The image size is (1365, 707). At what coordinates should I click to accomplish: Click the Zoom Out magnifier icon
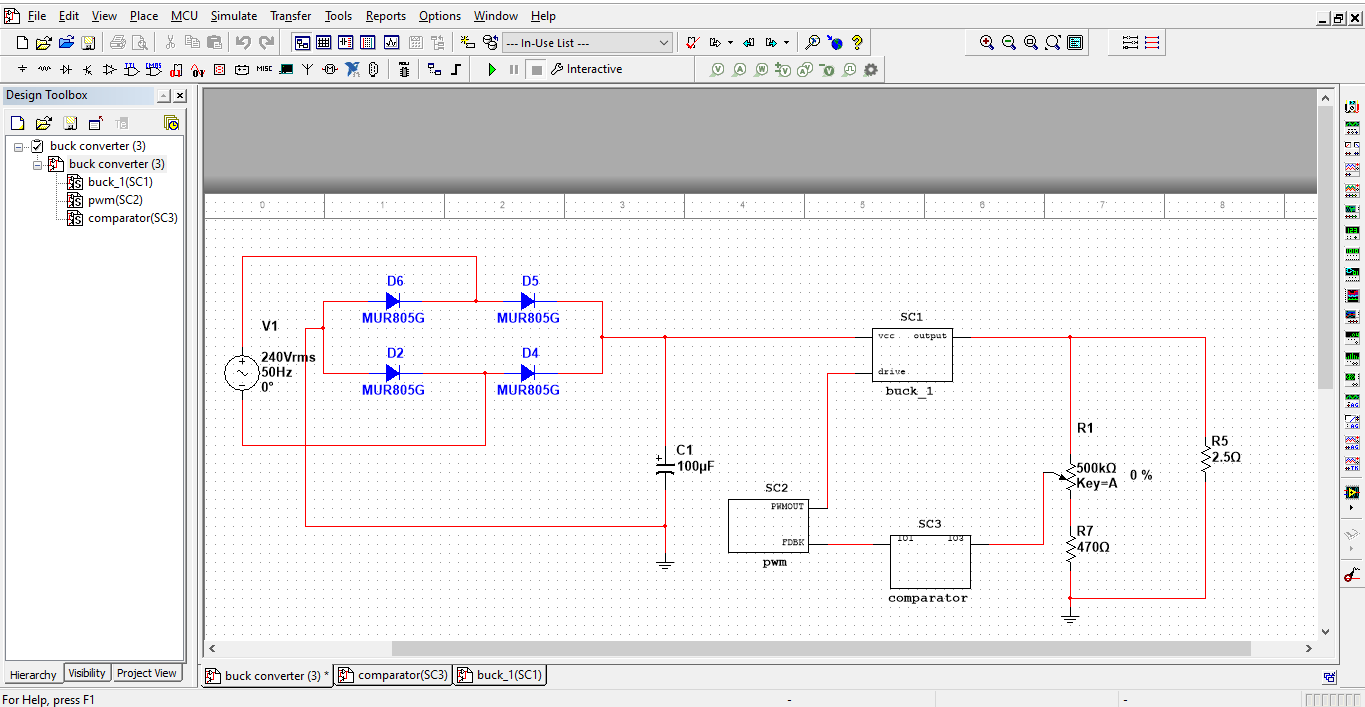[x=1009, y=43]
